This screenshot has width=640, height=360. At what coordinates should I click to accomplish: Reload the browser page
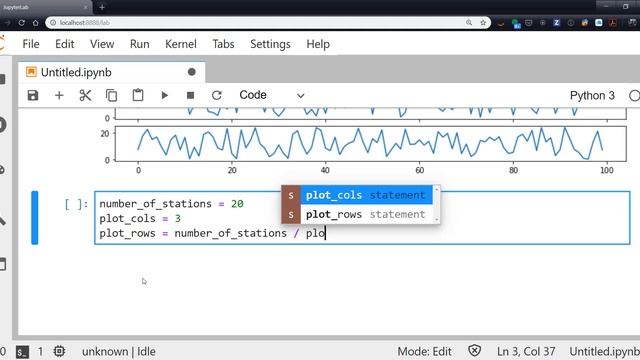pyautogui.click(x=22, y=23)
